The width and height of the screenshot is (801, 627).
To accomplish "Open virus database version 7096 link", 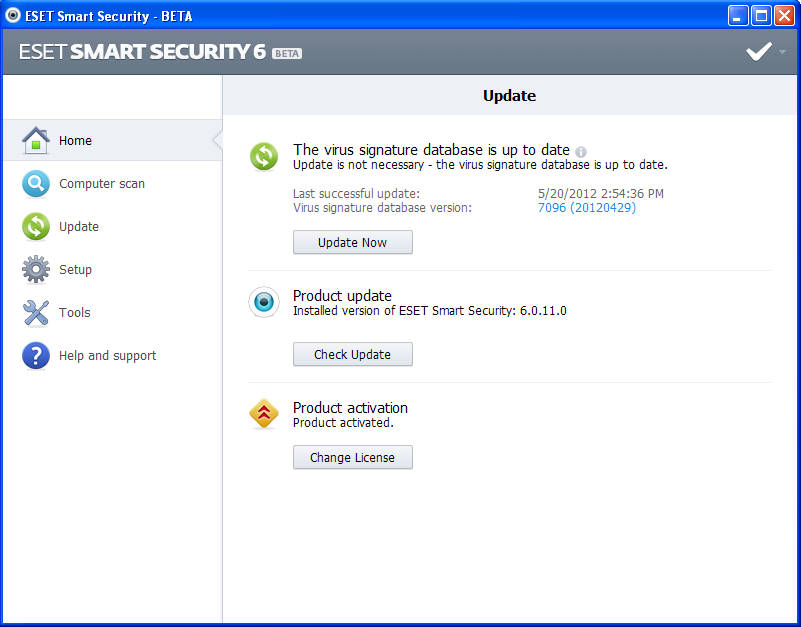I will tap(586, 208).
